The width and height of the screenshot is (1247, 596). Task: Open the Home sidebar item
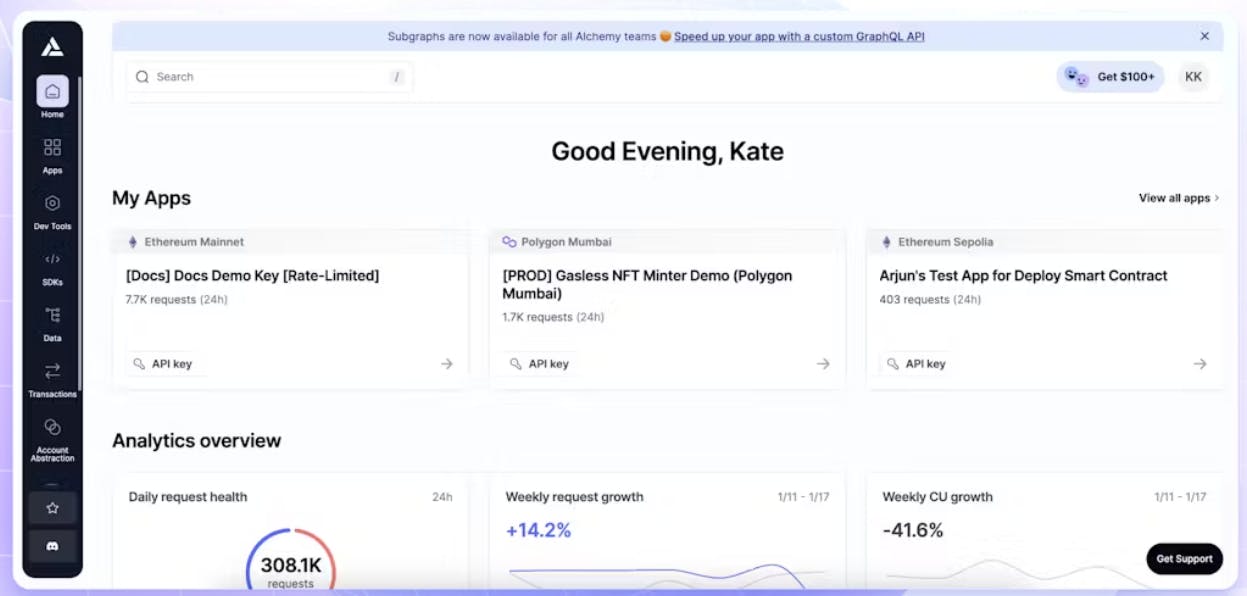click(x=52, y=97)
